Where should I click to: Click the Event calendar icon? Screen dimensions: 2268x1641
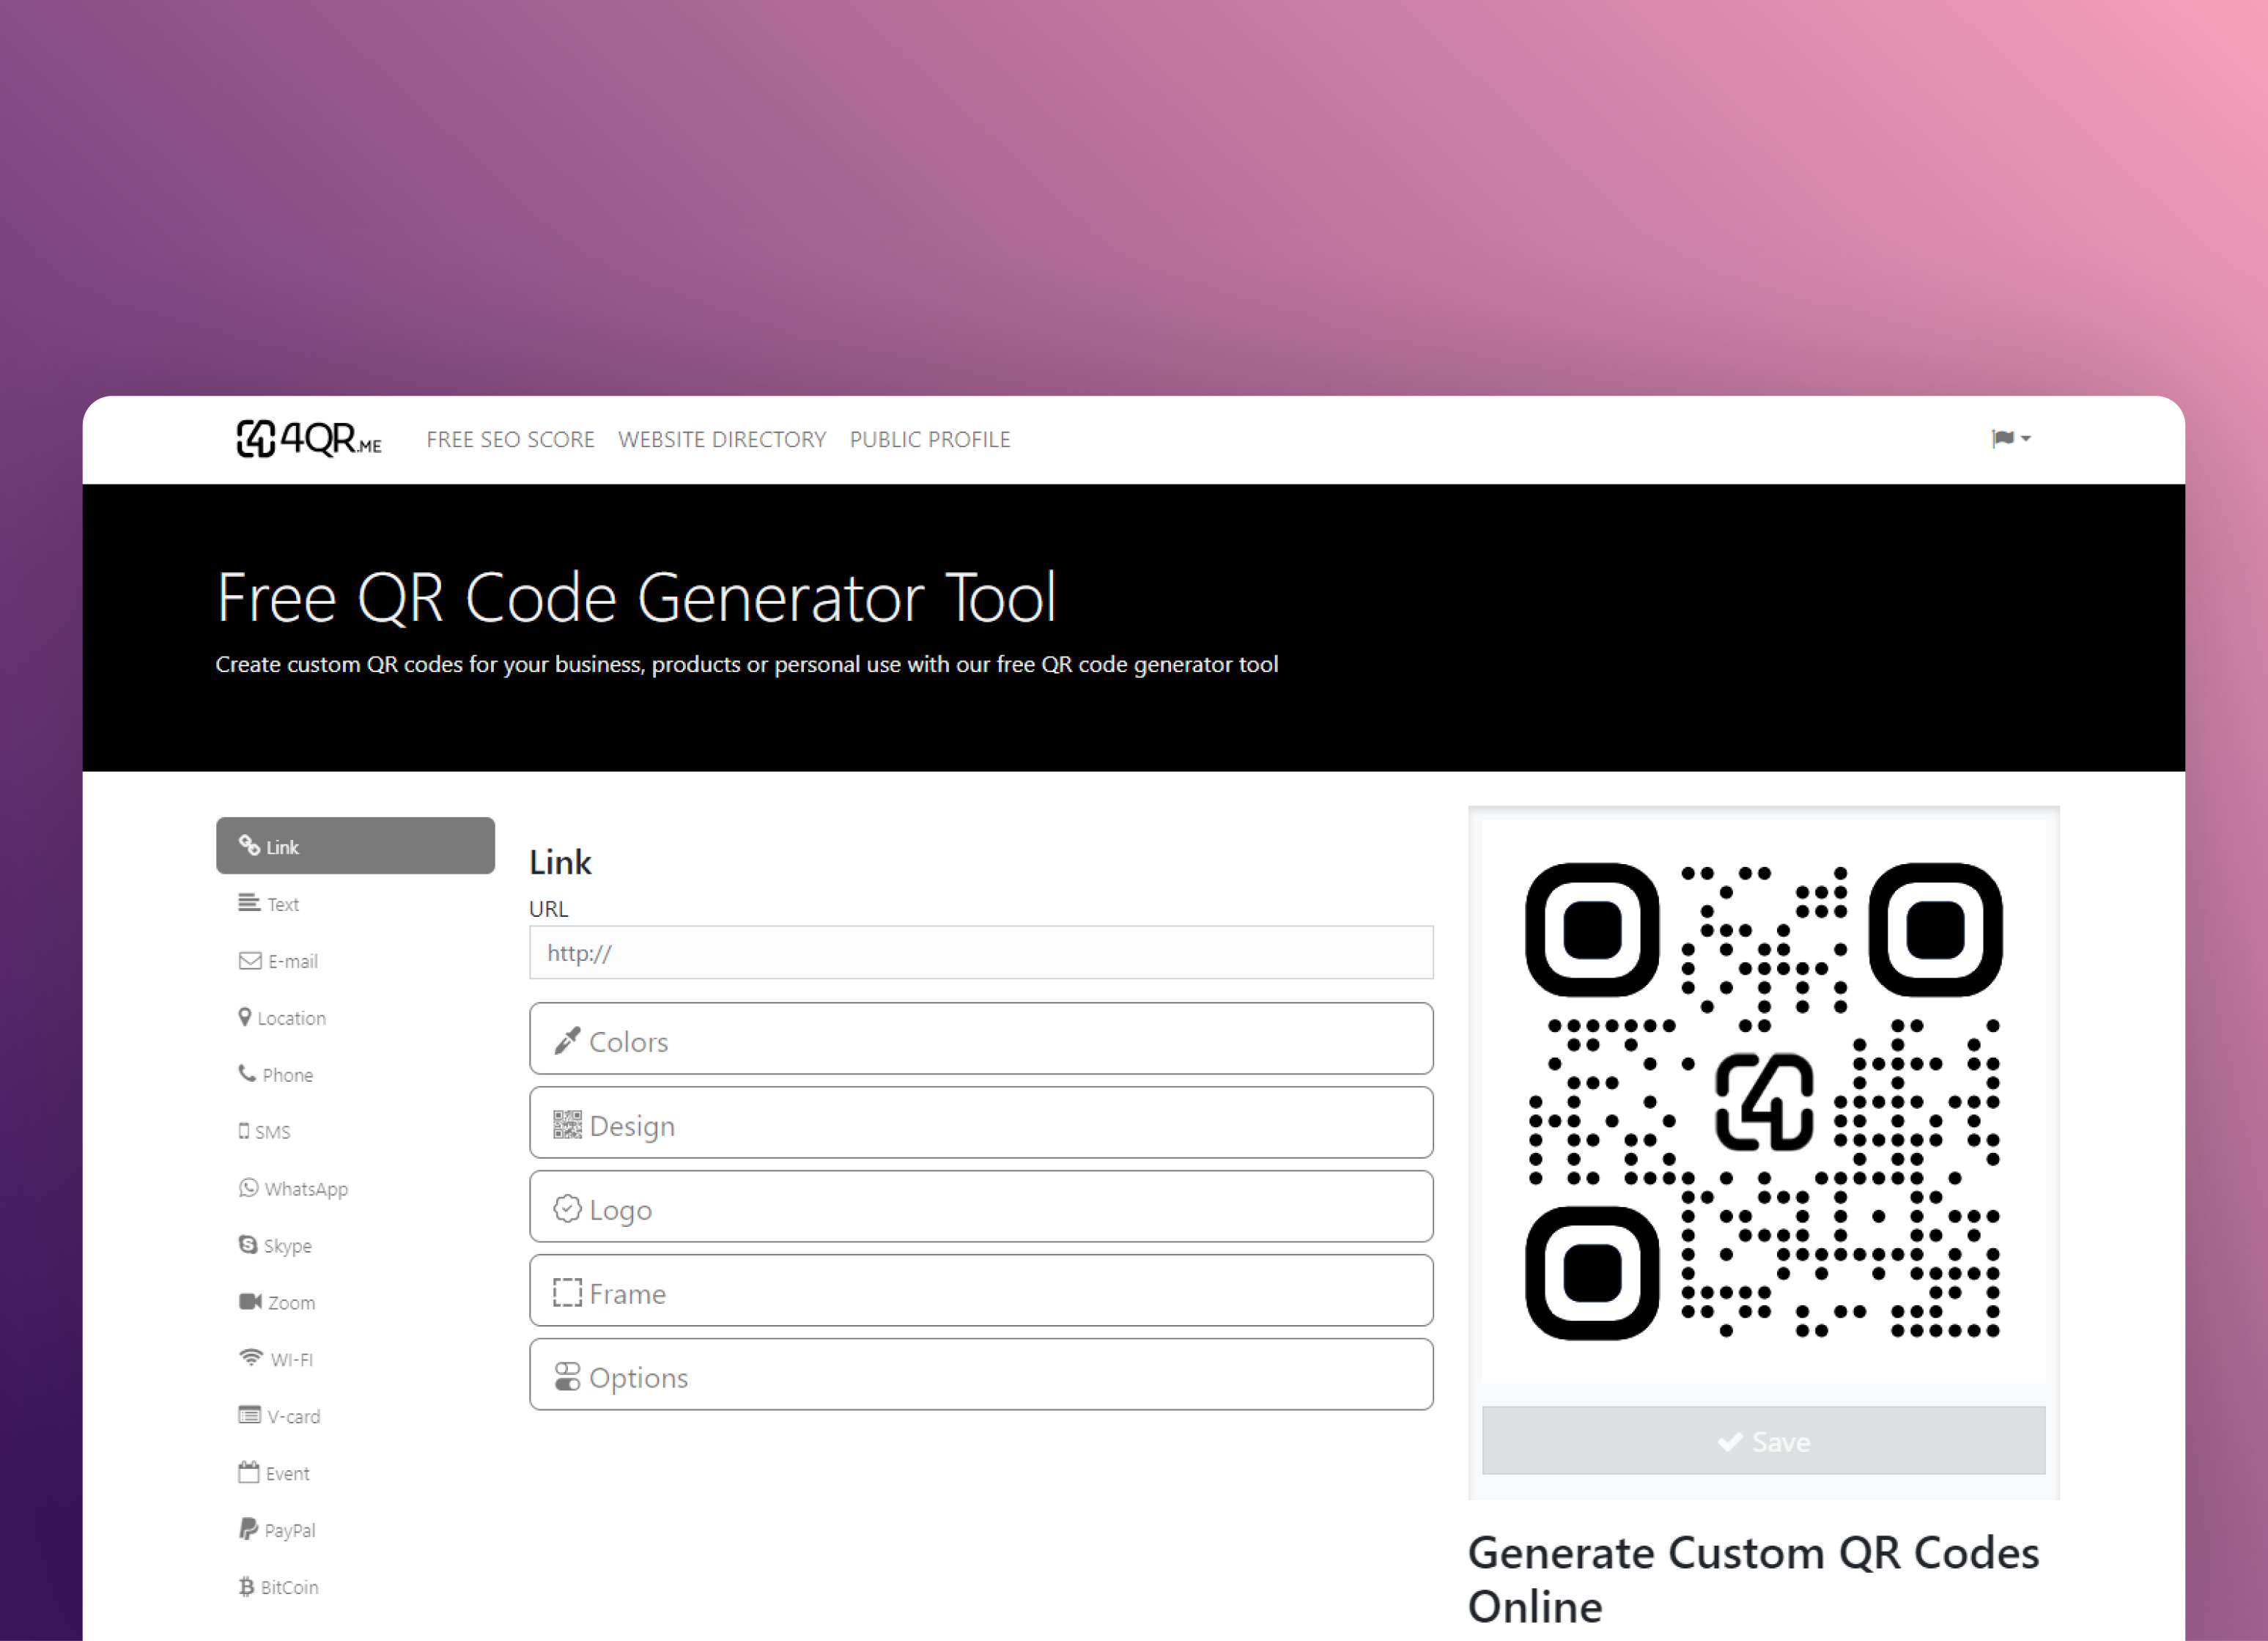pos(249,1472)
